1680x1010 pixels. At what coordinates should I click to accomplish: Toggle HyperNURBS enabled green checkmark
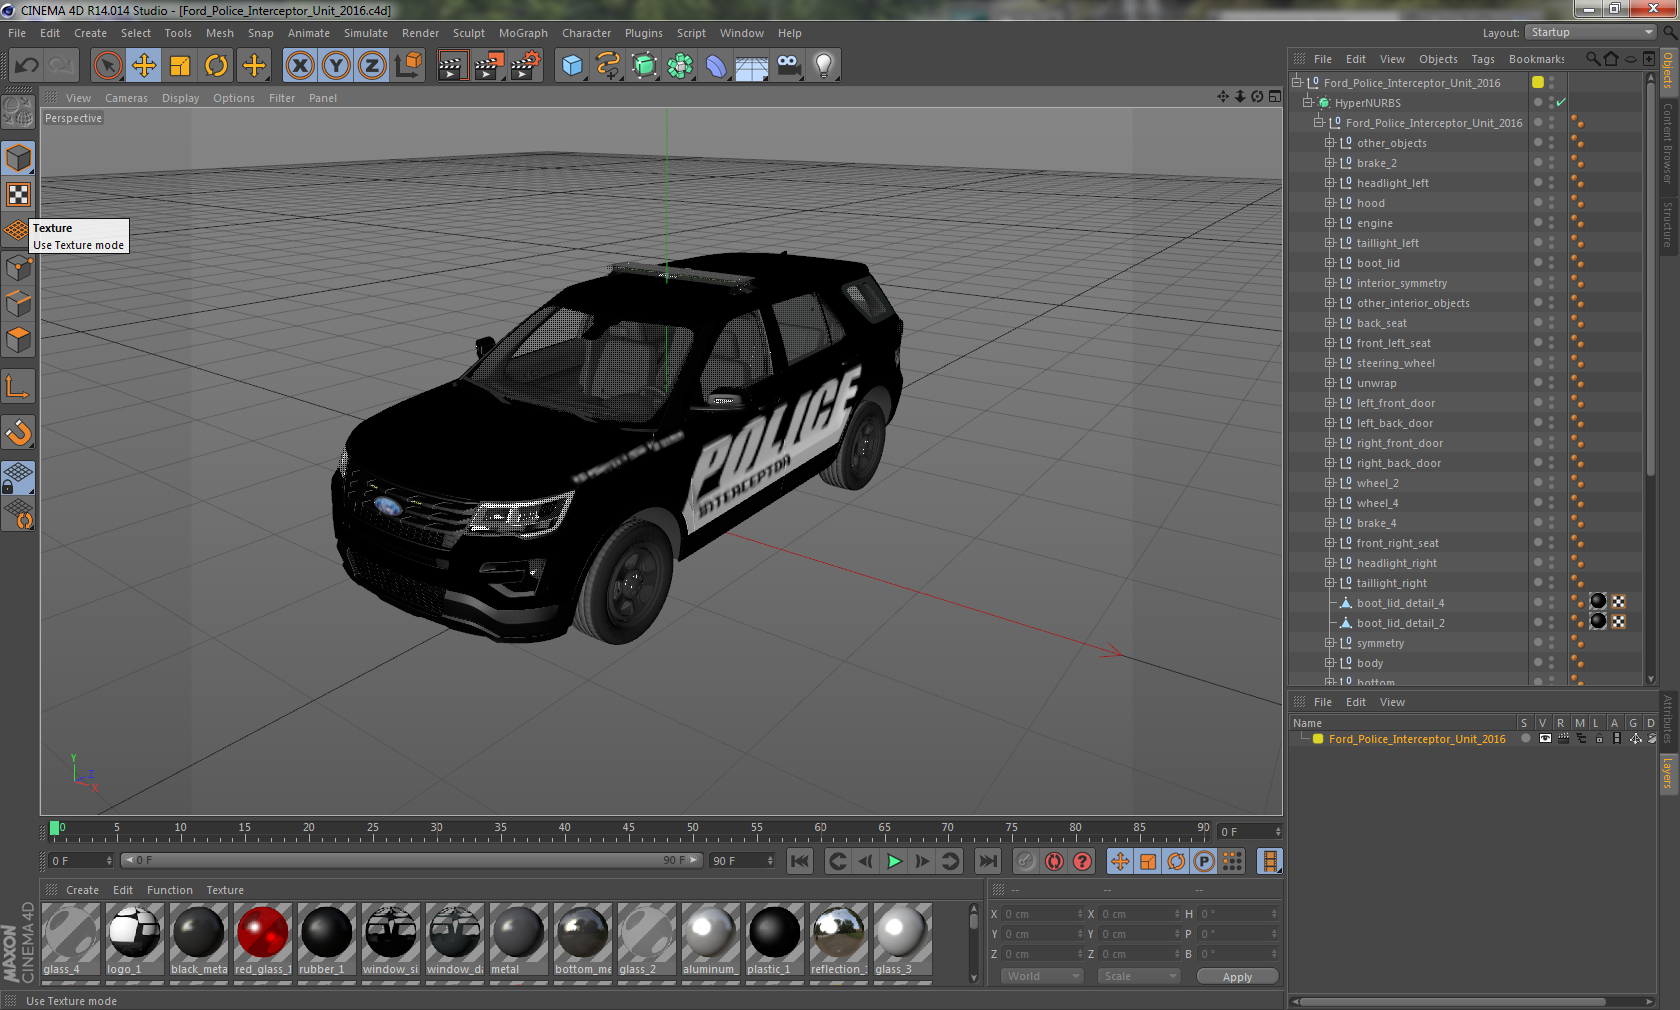point(1561,103)
